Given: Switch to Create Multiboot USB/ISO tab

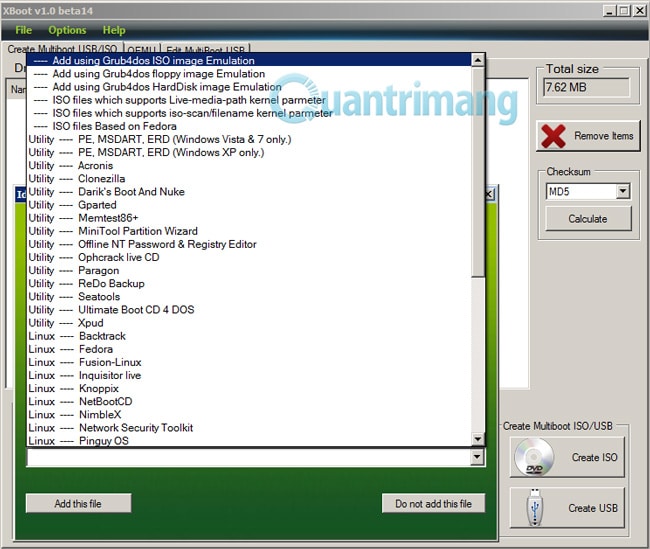Looking at the screenshot, I should pyautogui.click(x=62, y=49).
